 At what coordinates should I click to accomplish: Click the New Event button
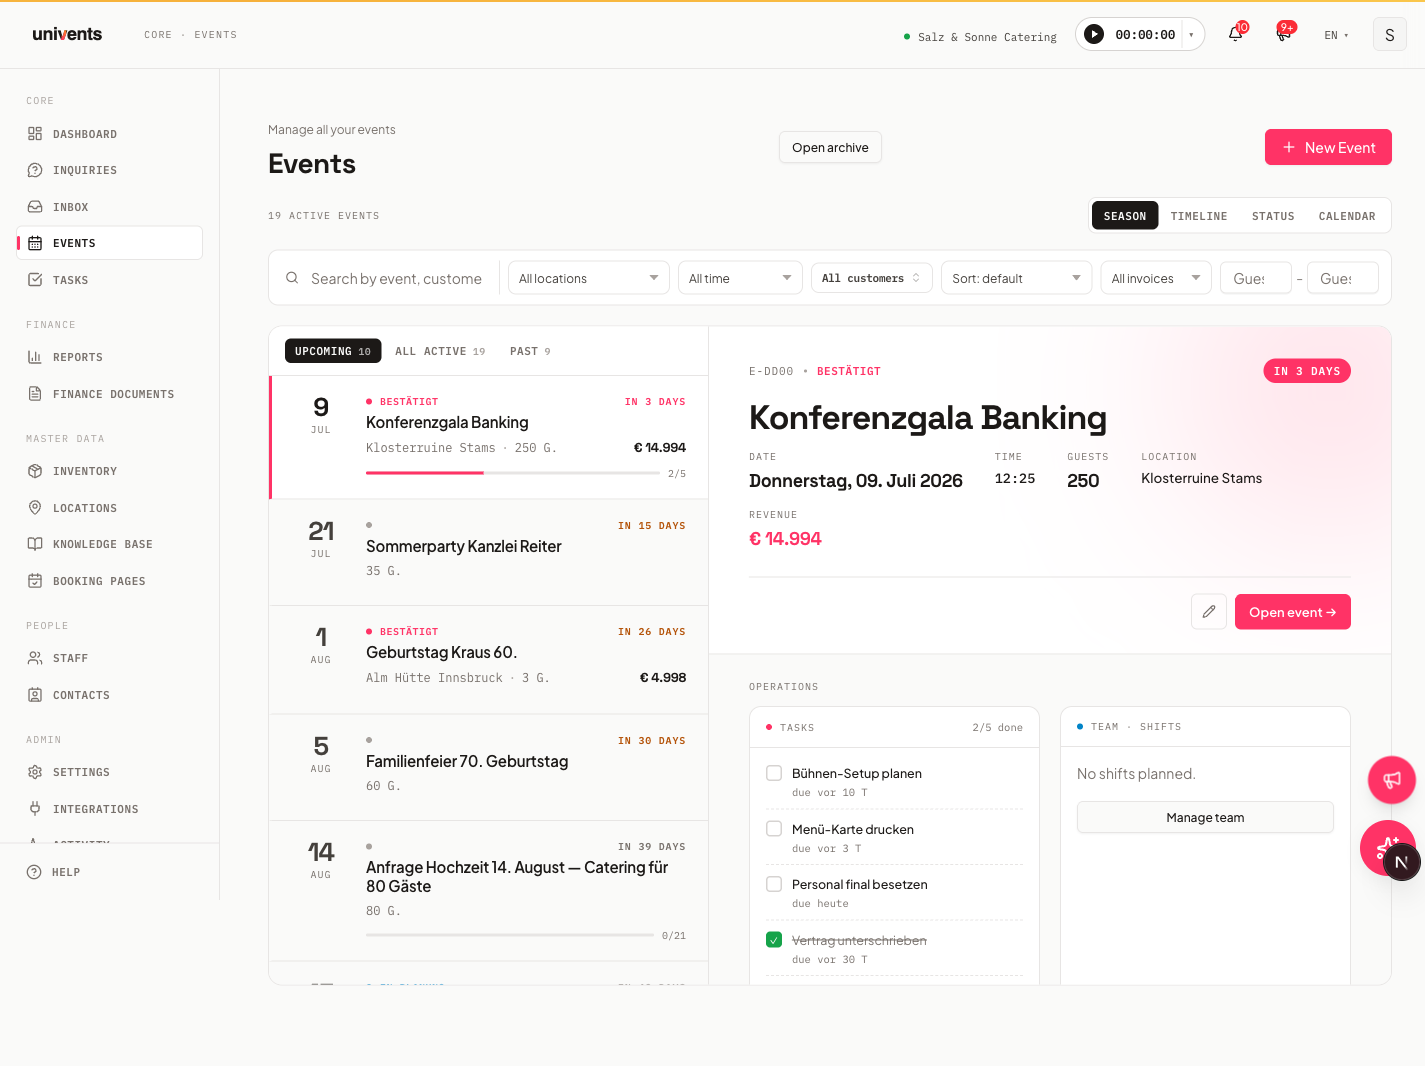point(1328,147)
